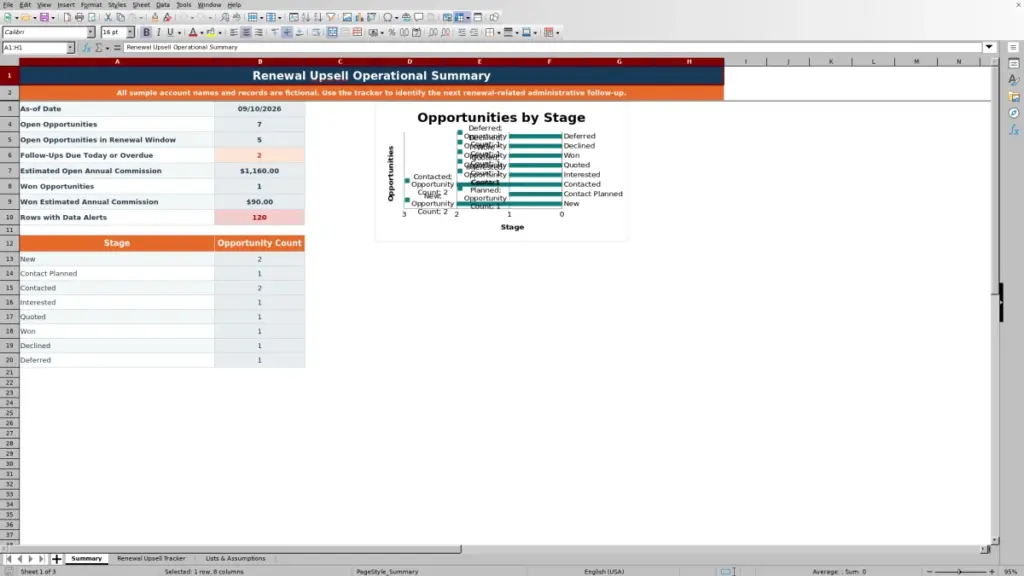The height and width of the screenshot is (576, 1024).
Task: Open the Sum function dropdown arrow
Action: coord(107,48)
